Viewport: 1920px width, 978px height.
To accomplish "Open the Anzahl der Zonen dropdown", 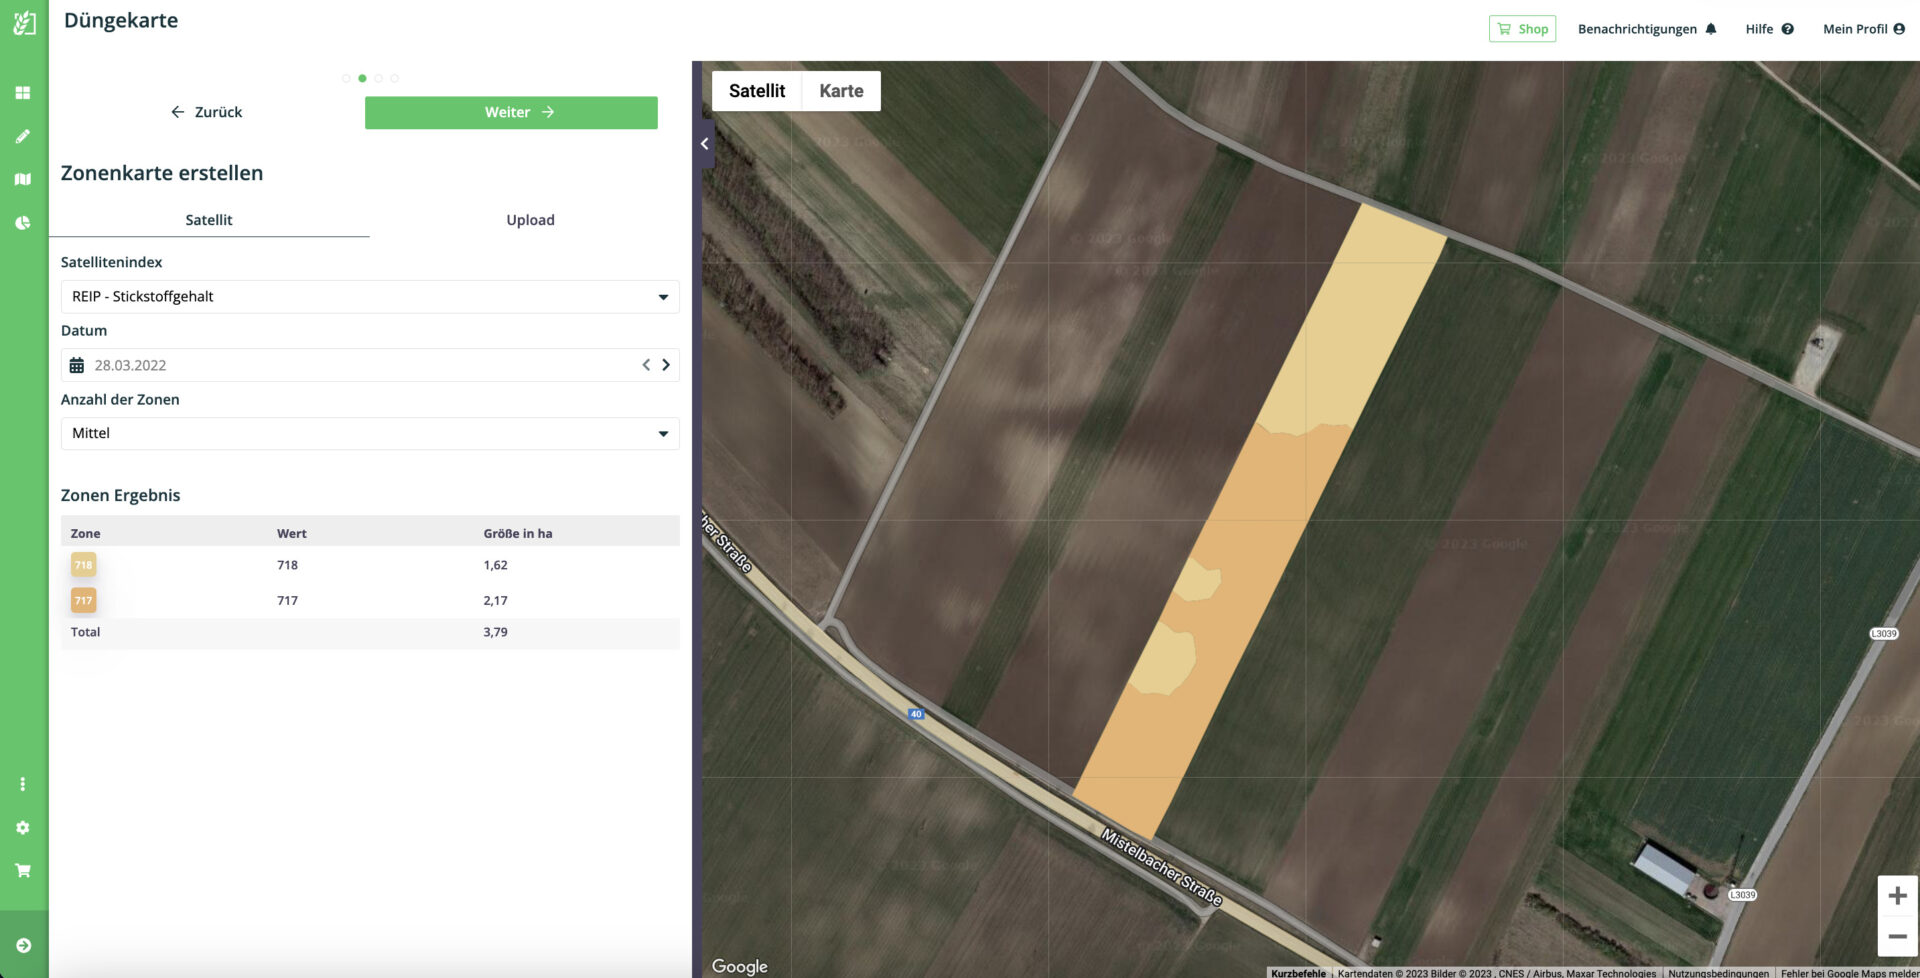I will pyautogui.click(x=370, y=434).
